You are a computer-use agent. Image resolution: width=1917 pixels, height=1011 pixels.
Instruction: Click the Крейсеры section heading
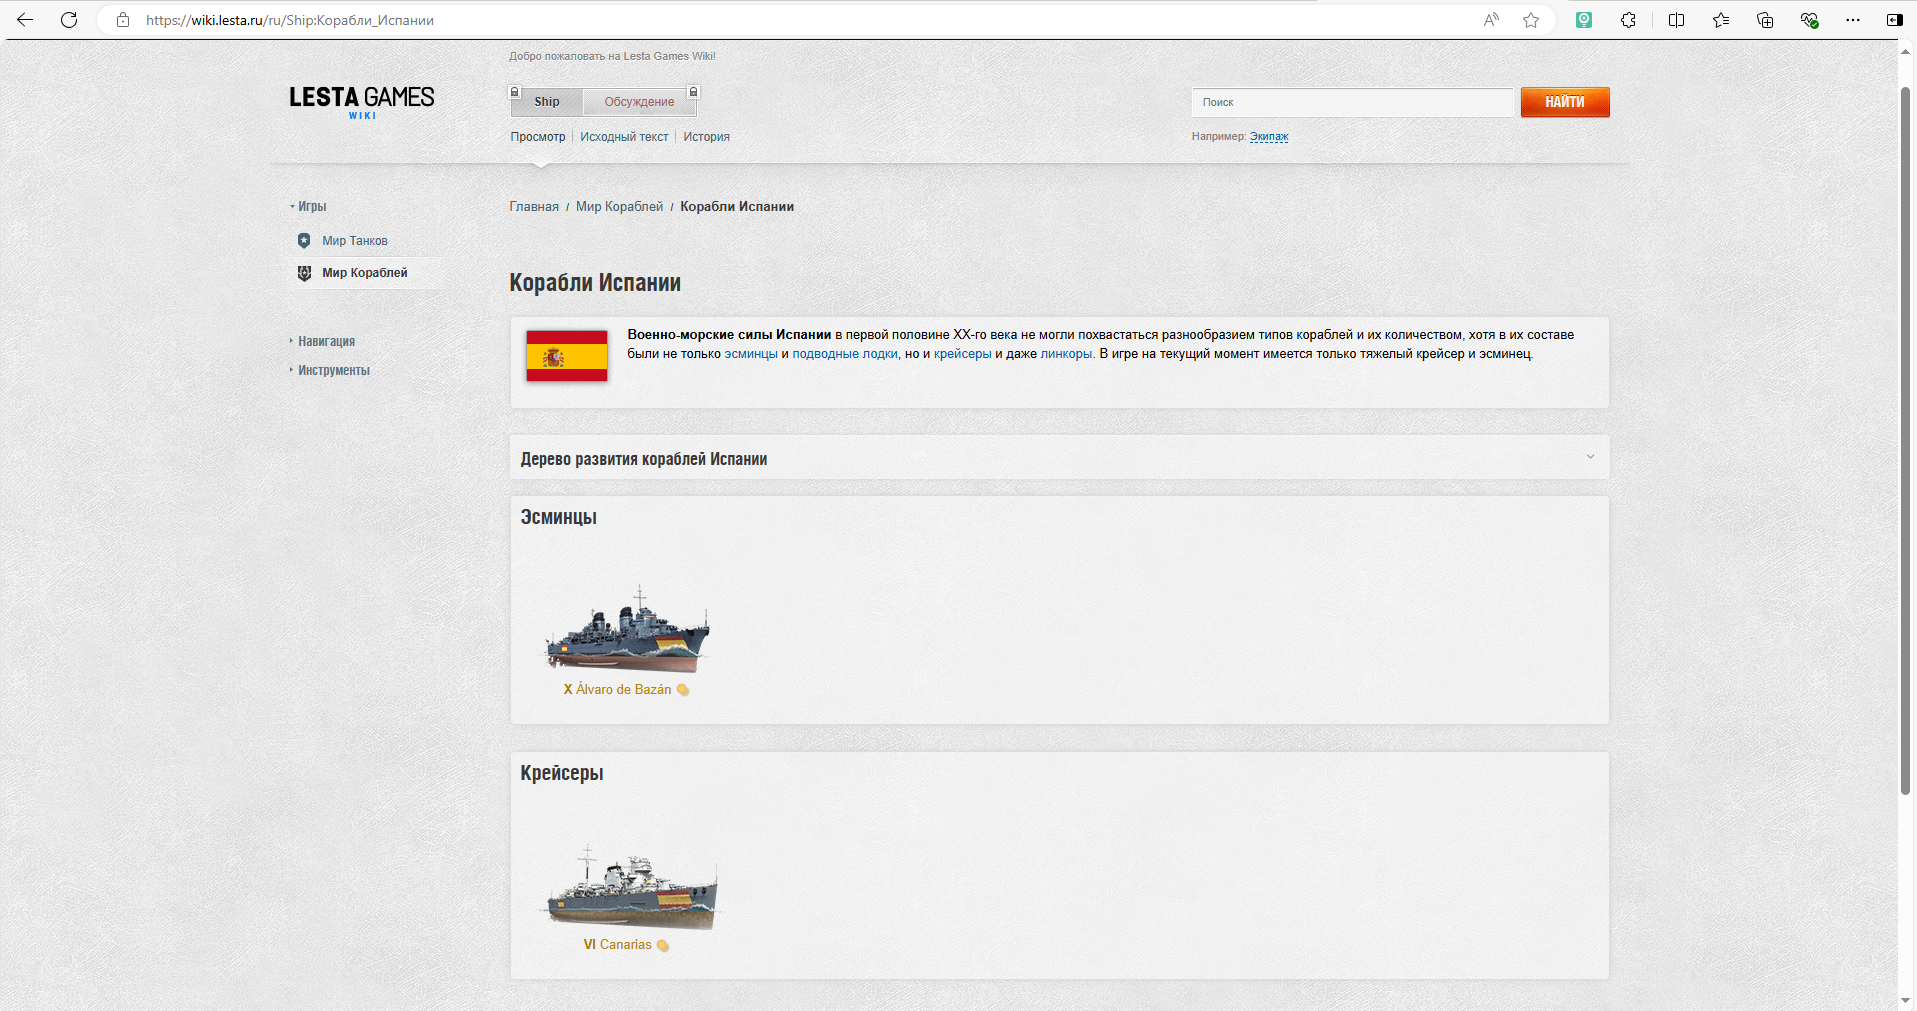[562, 773]
